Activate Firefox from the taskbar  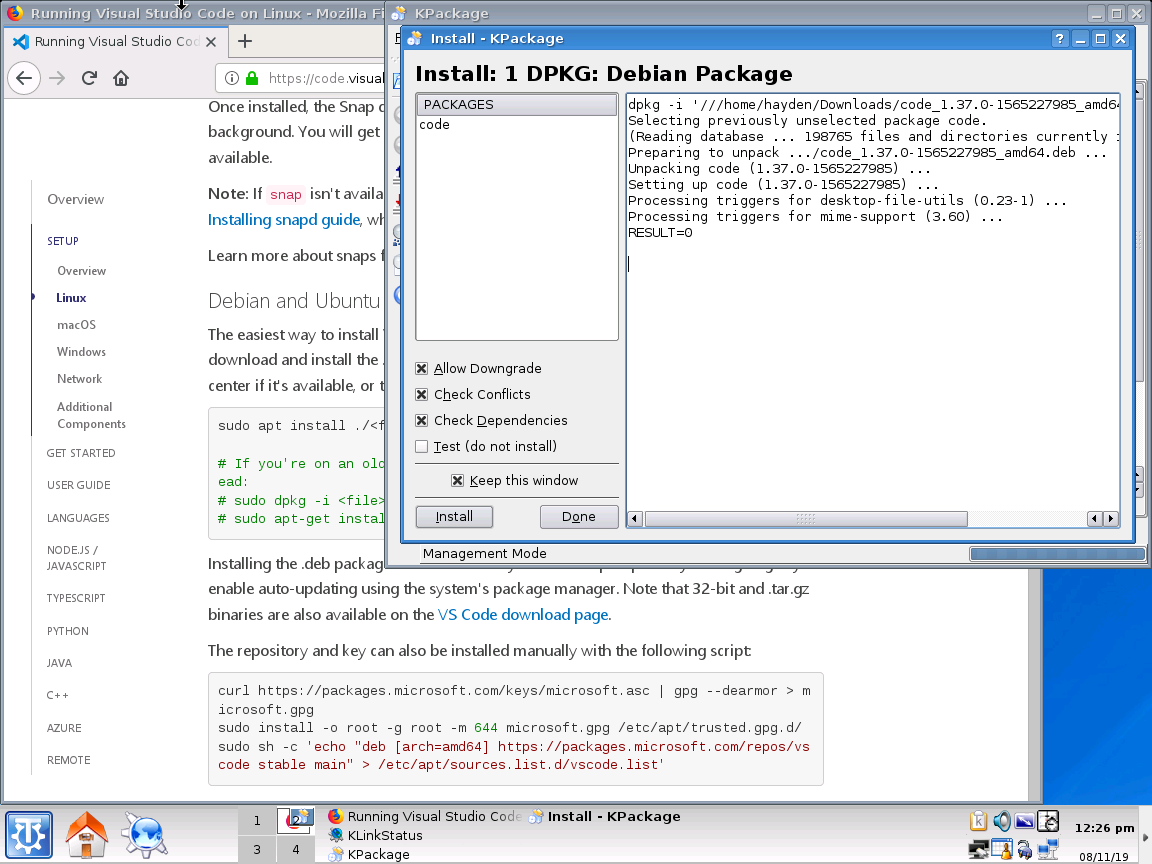pyautogui.click(x=425, y=816)
